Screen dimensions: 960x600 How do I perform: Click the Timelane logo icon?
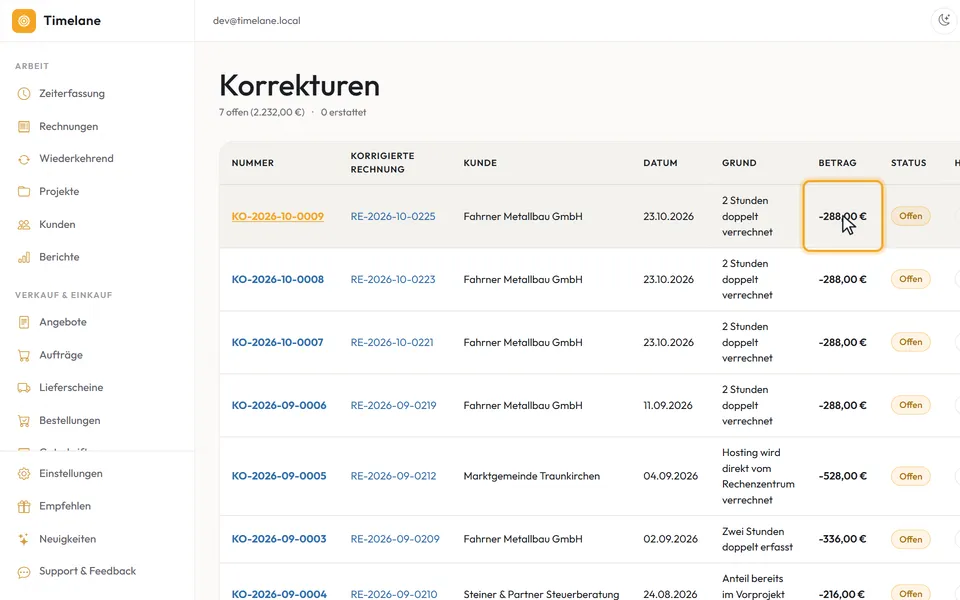pyautogui.click(x=24, y=21)
